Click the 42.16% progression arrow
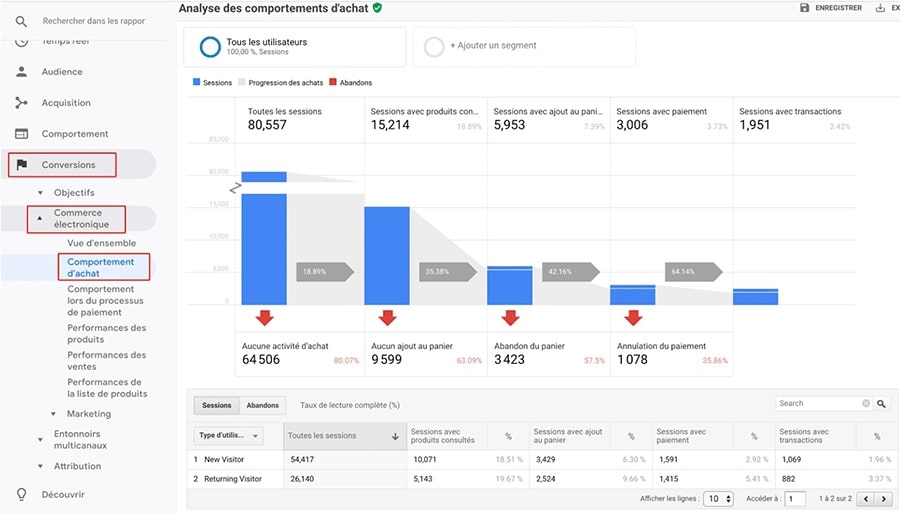 point(571,272)
